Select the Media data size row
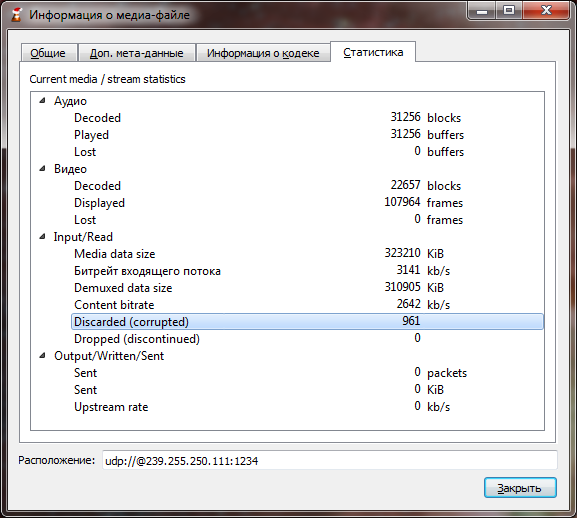This screenshot has width=577, height=518. click(307, 253)
